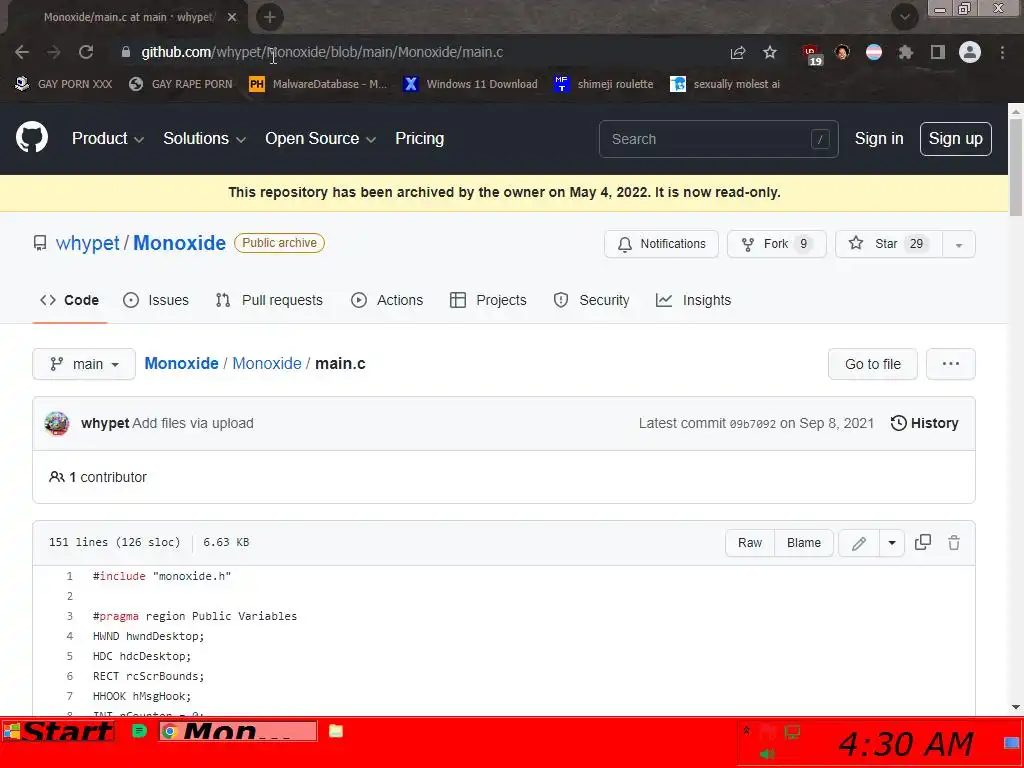Click the volume speaker tray icon

tap(767, 754)
